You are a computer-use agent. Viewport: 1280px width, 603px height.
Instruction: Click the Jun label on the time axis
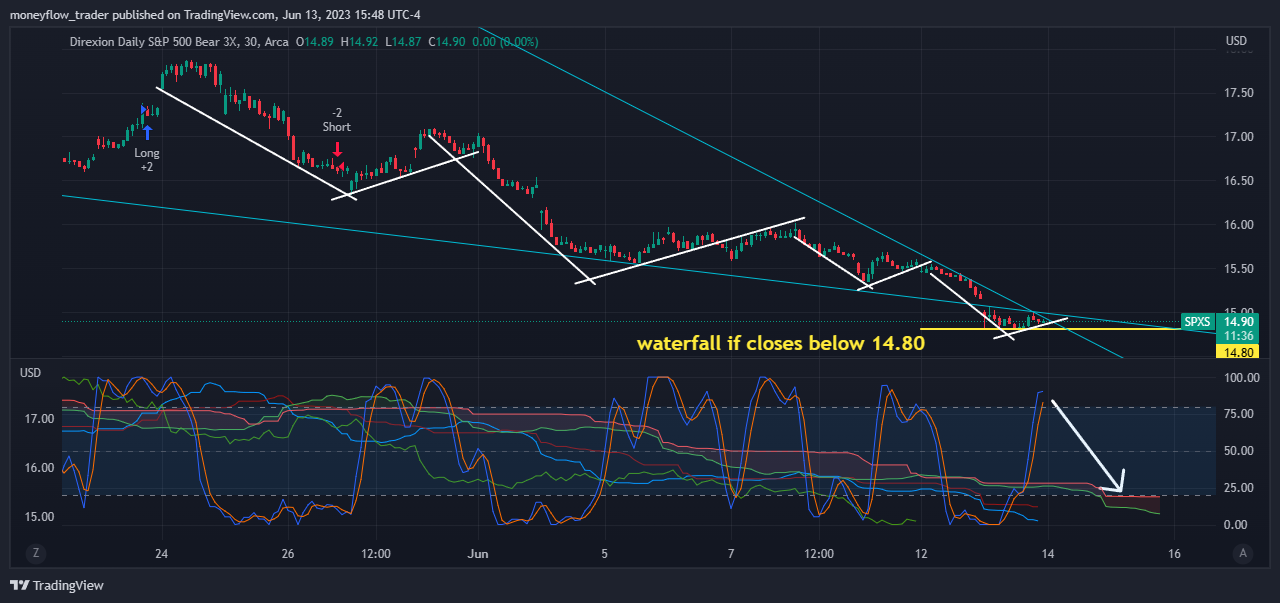[478, 553]
